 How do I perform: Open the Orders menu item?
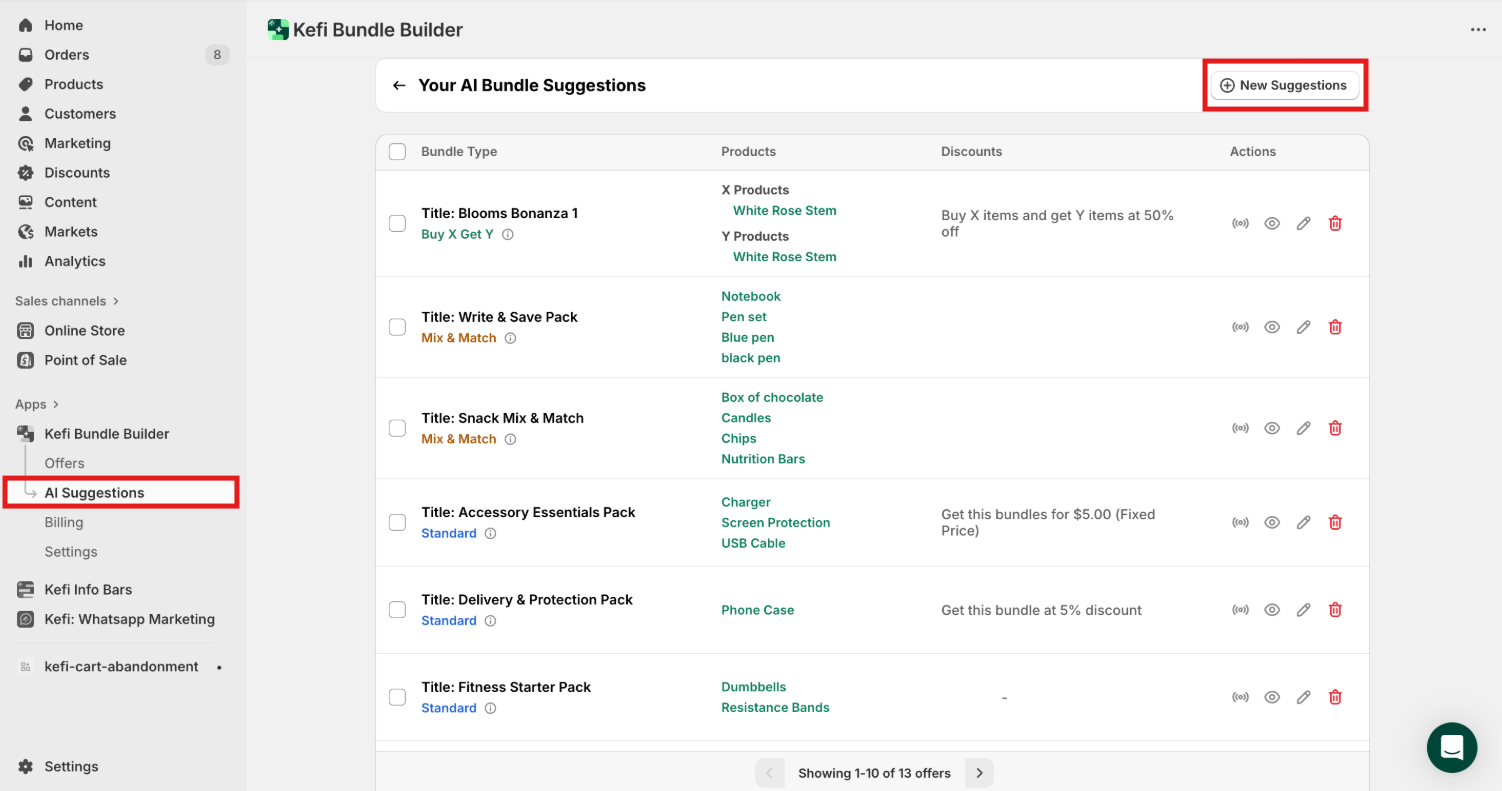click(67, 55)
